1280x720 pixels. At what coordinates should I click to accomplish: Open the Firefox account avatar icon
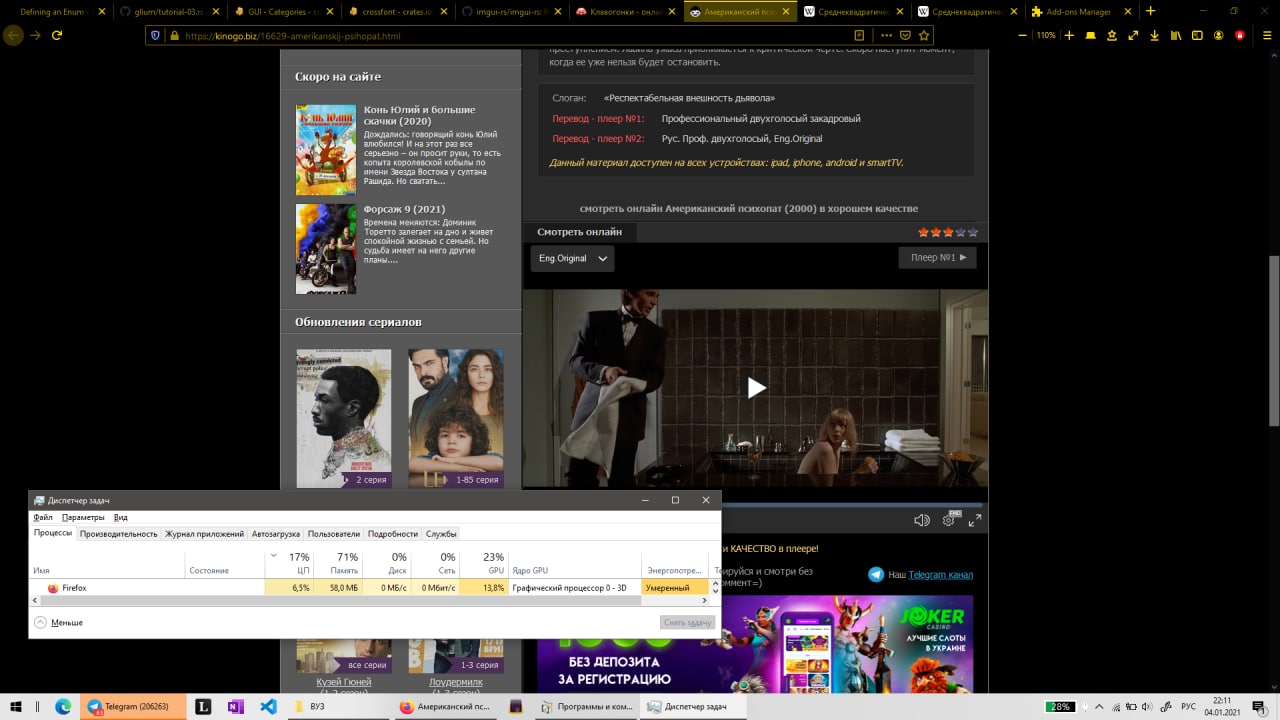(1219, 35)
